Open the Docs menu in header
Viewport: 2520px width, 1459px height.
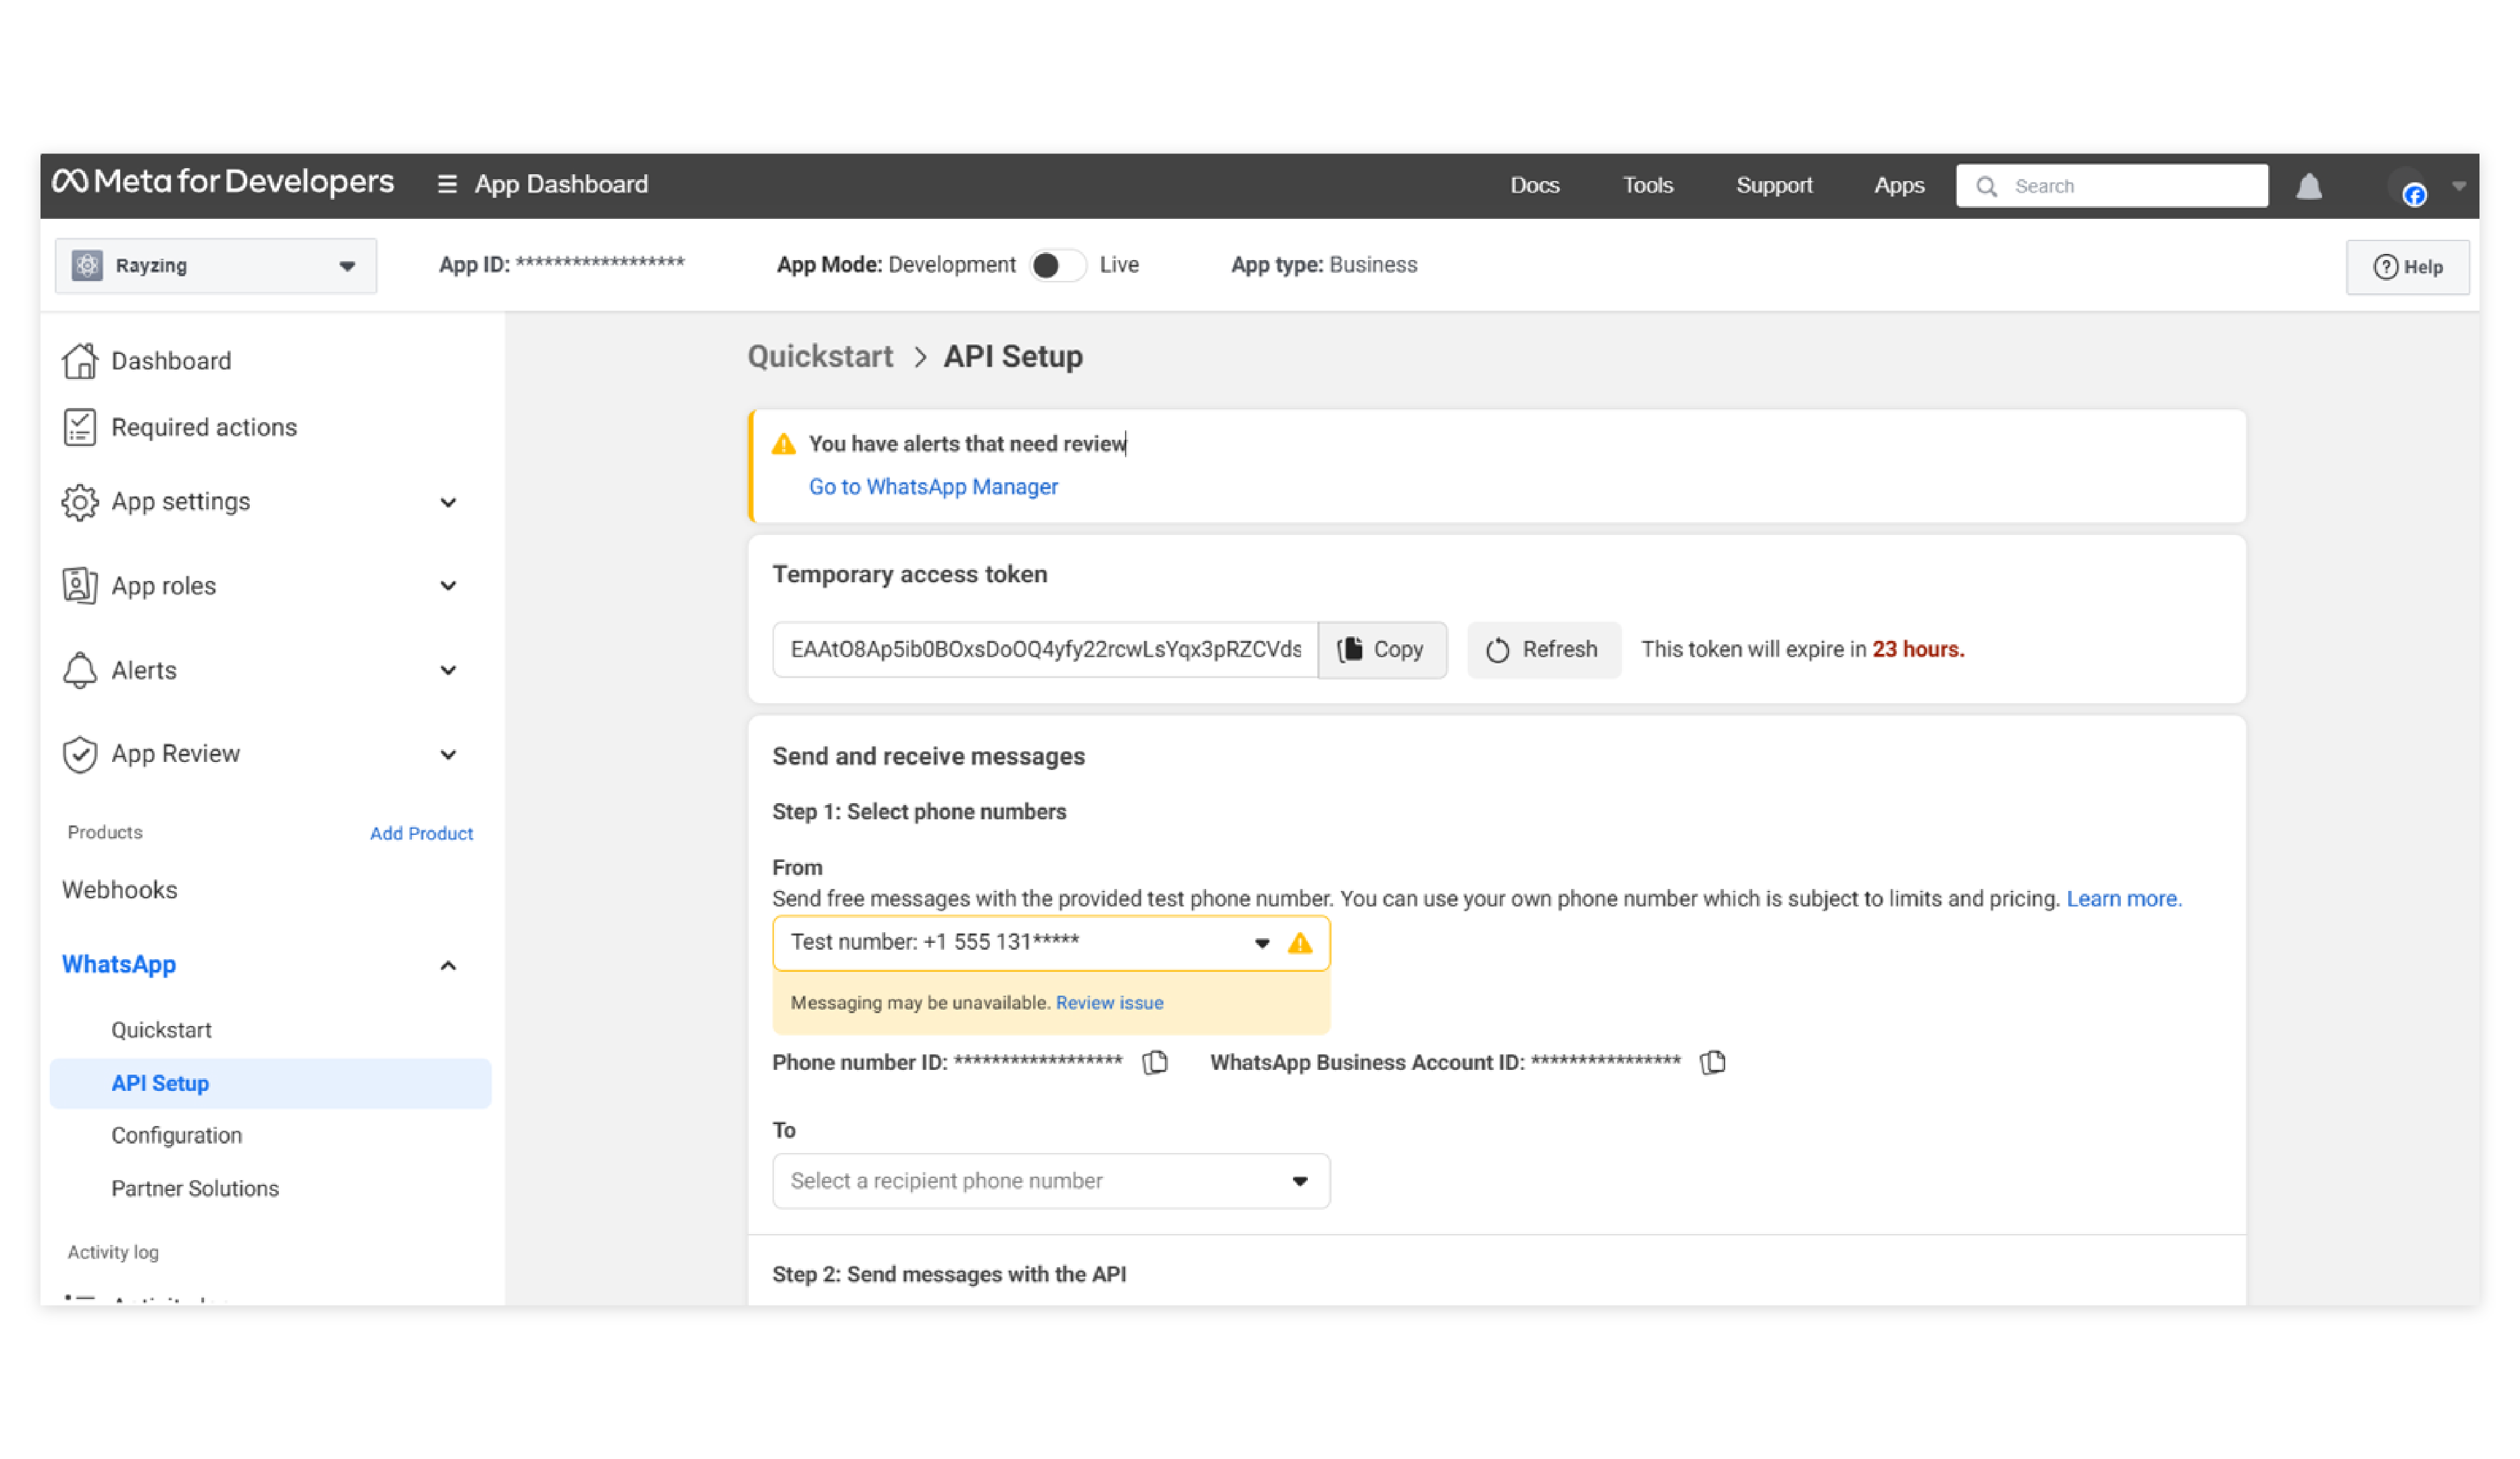(x=1534, y=185)
